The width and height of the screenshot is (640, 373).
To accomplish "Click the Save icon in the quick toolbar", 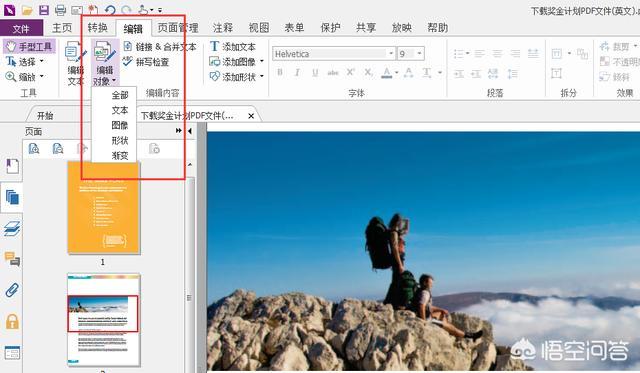I will click(44, 10).
